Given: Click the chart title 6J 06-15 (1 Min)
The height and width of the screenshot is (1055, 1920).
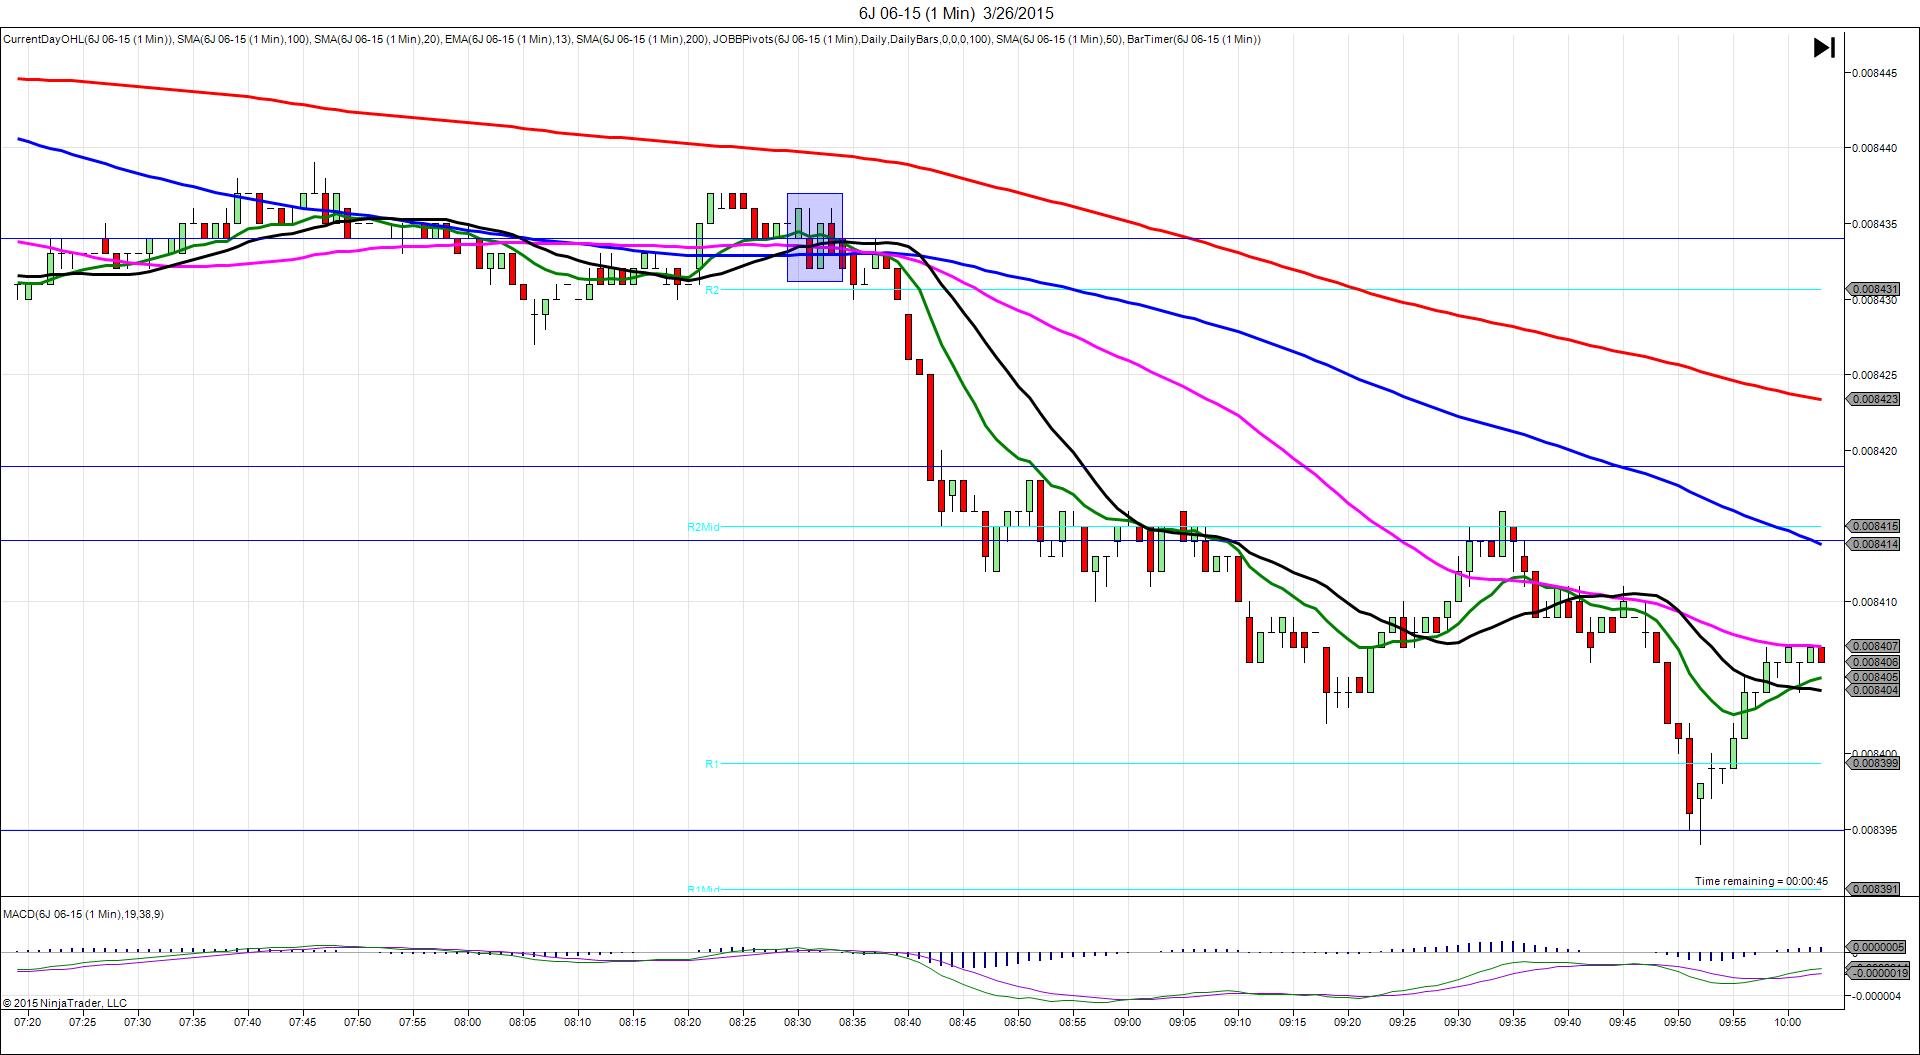Looking at the screenshot, I should pyautogui.click(x=956, y=13).
